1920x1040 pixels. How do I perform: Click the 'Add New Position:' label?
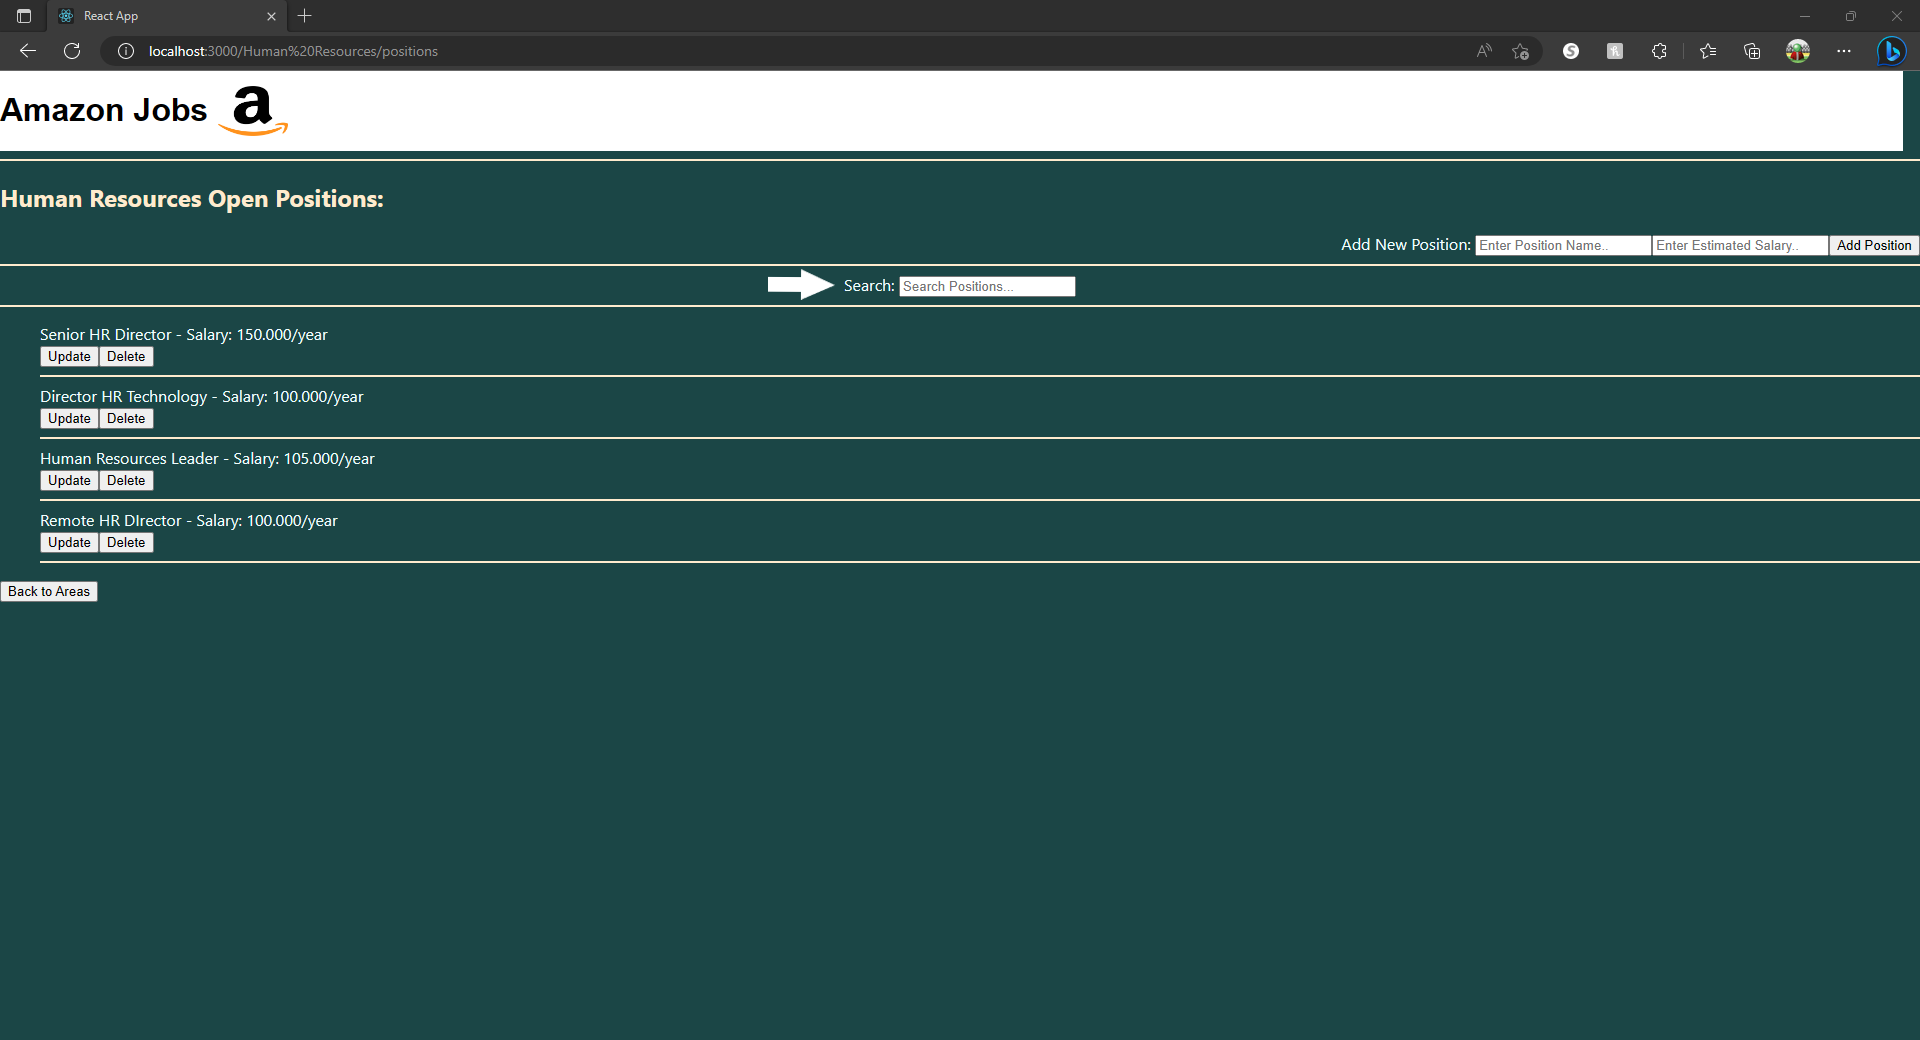(1406, 245)
